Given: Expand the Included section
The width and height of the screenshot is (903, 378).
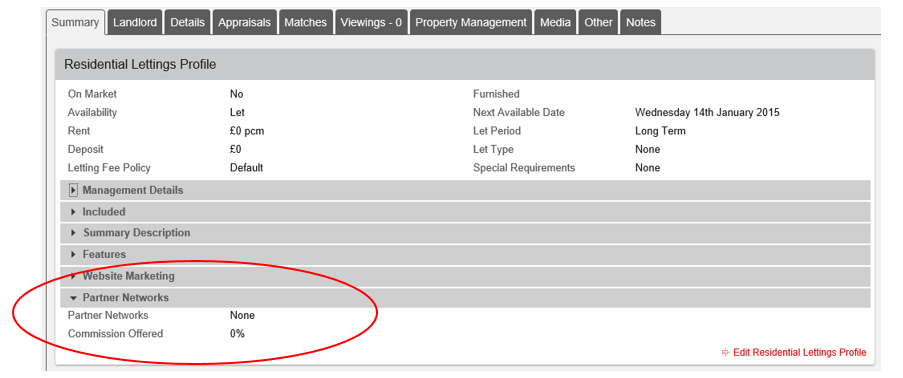Looking at the screenshot, I should pos(465,212).
